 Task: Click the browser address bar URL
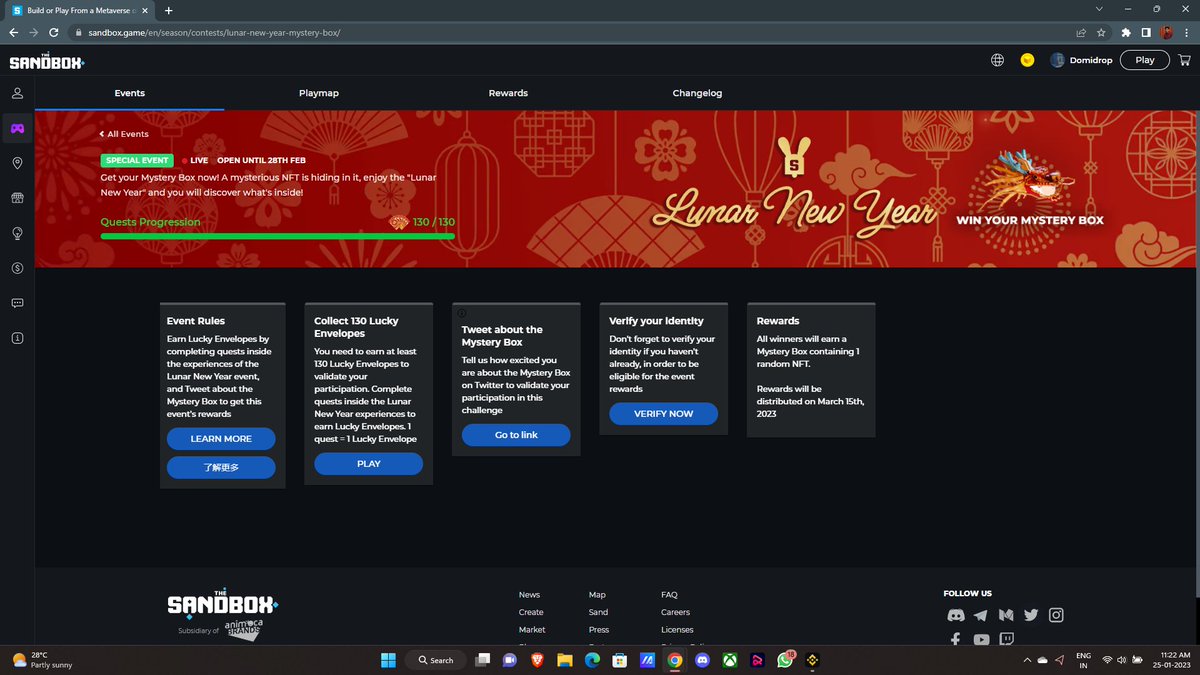[x=214, y=32]
